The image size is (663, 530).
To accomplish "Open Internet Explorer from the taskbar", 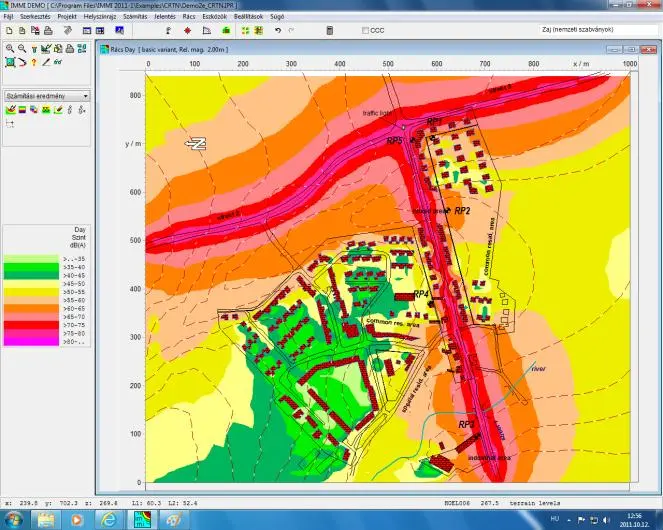I will click(107, 520).
